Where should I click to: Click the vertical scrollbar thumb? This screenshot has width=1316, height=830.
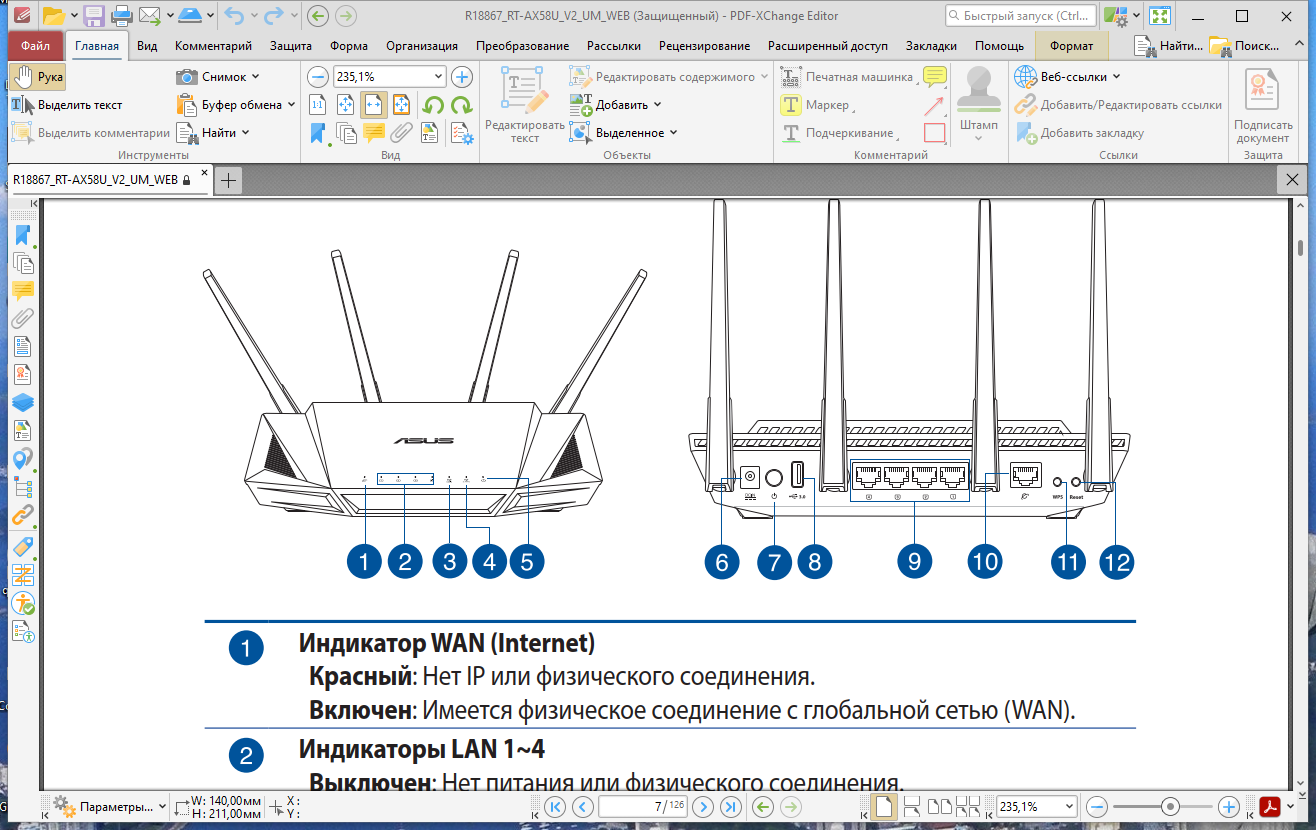pos(1301,248)
